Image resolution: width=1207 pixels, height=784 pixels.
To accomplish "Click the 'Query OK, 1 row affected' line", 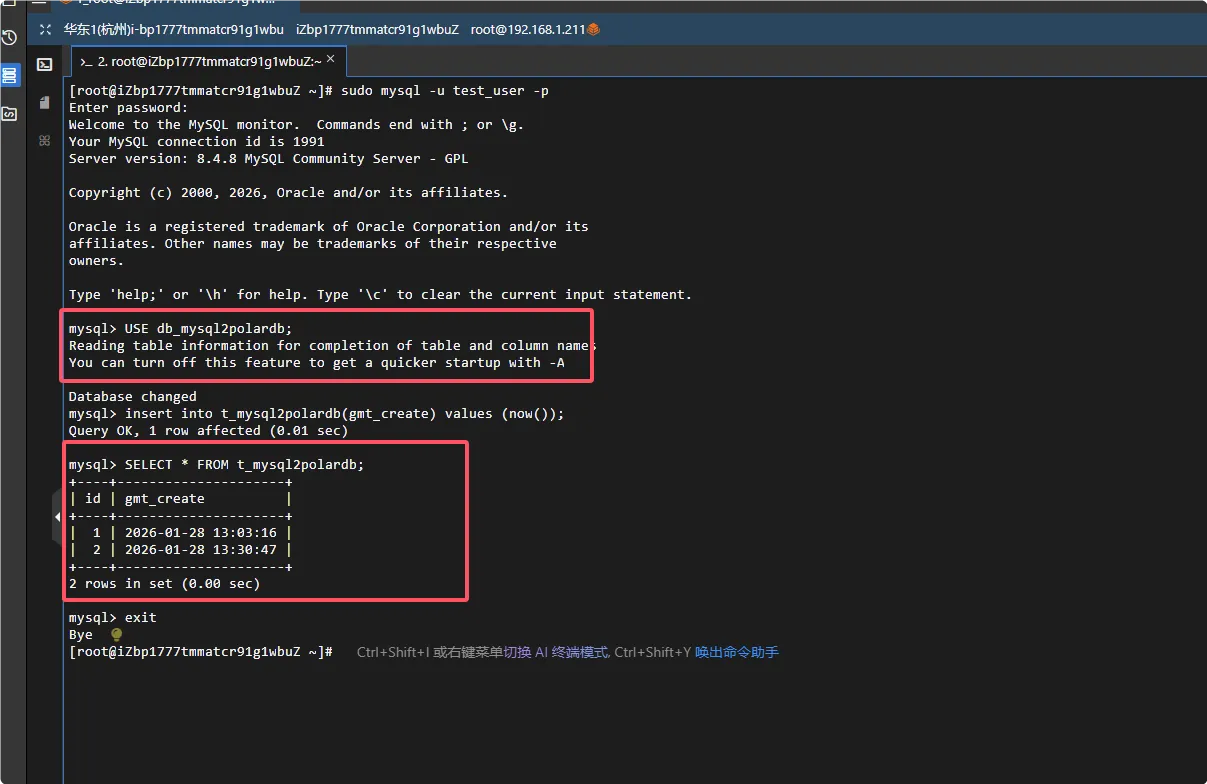I will point(209,431).
